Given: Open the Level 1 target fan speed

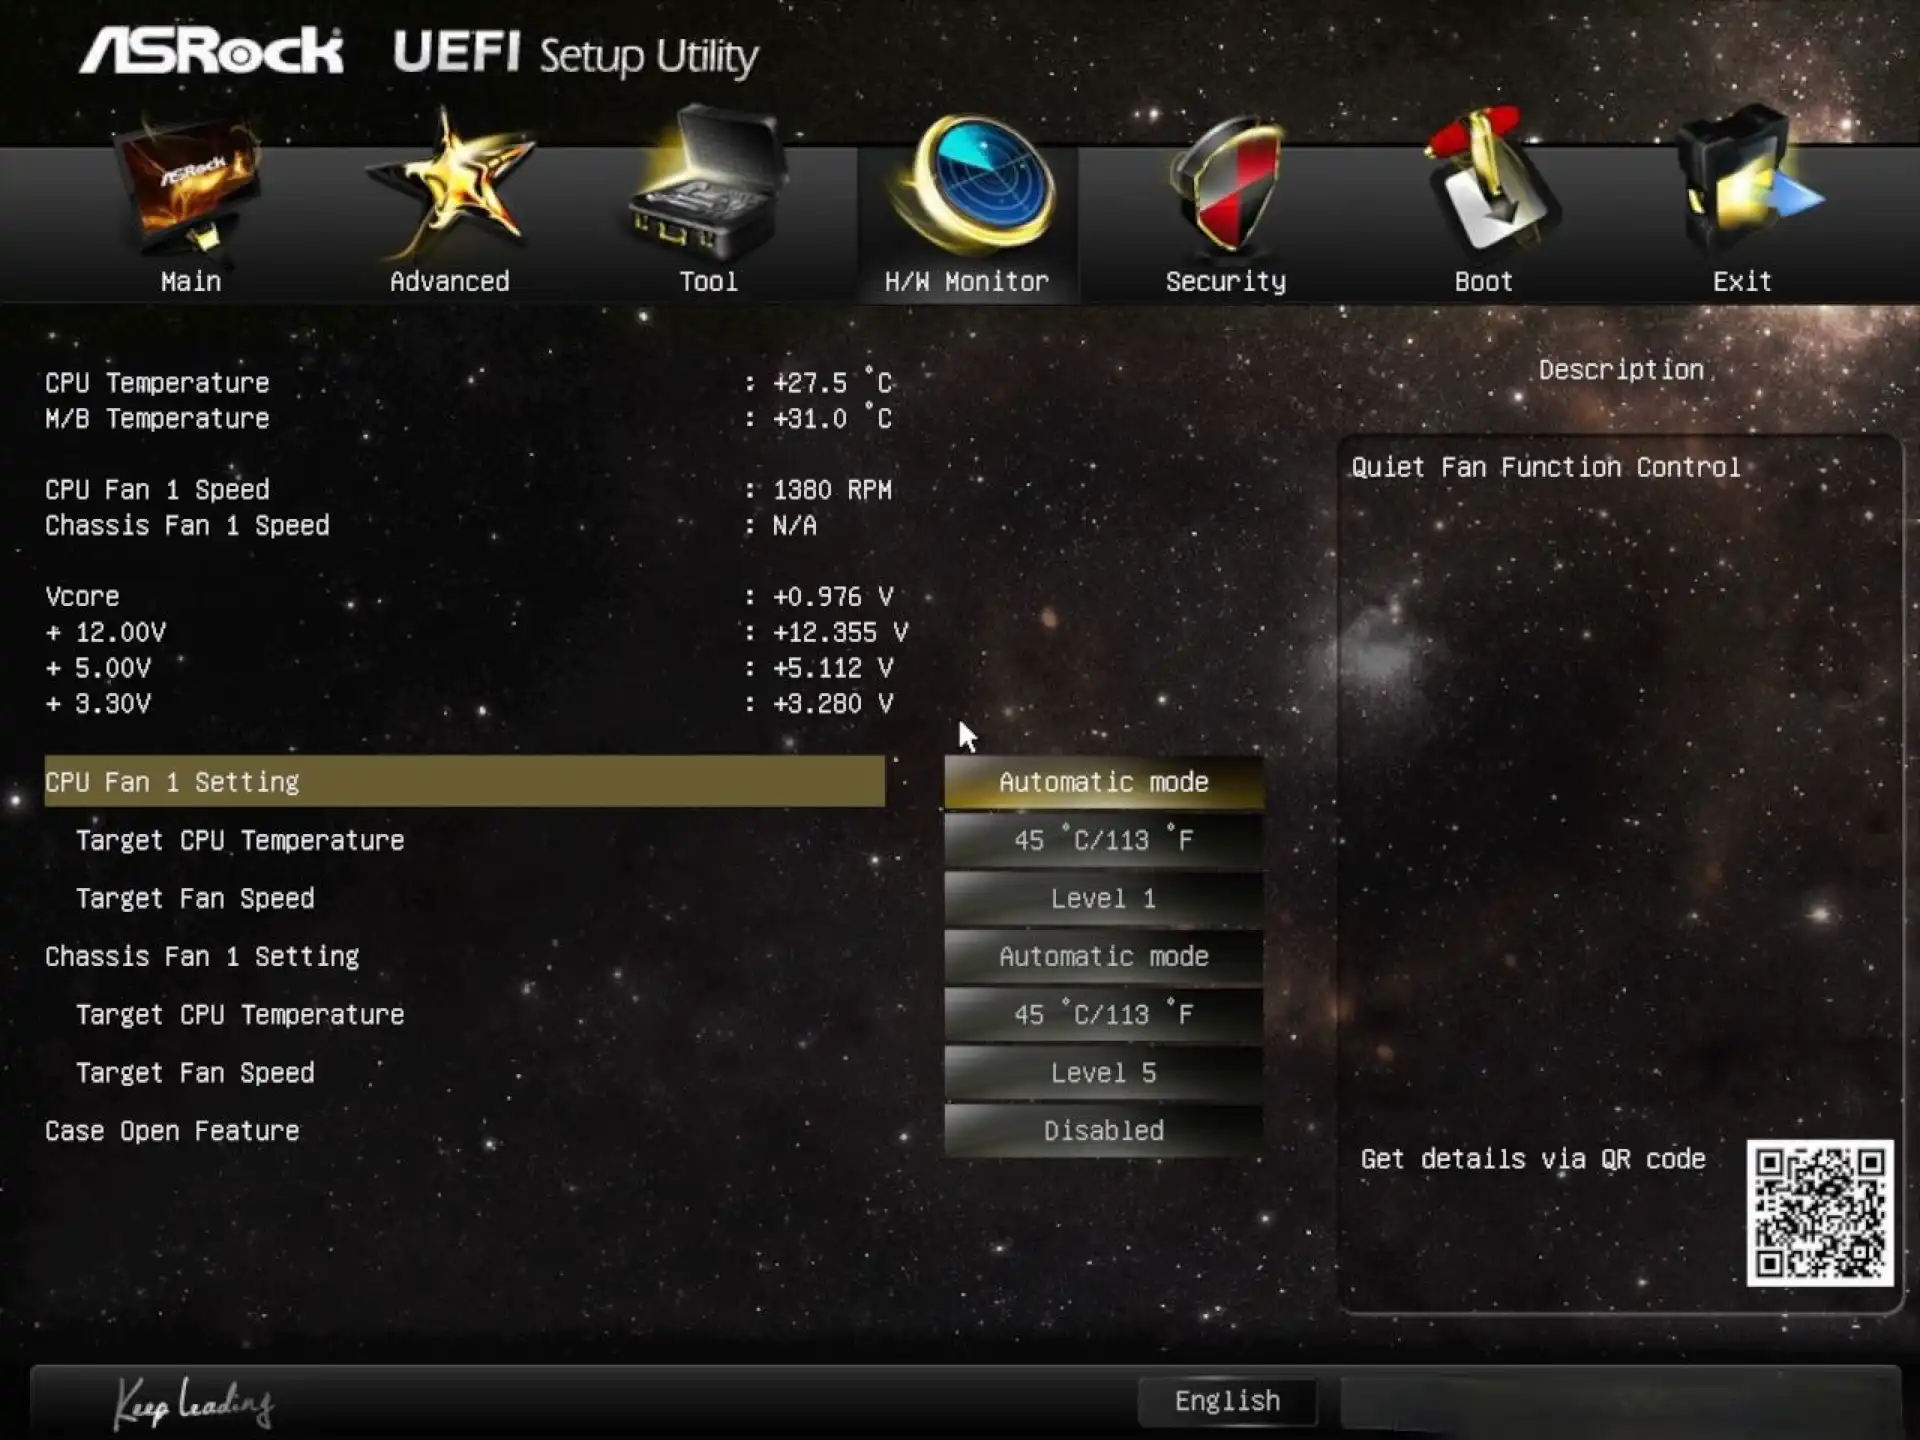Looking at the screenshot, I should pyautogui.click(x=1103, y=898).
